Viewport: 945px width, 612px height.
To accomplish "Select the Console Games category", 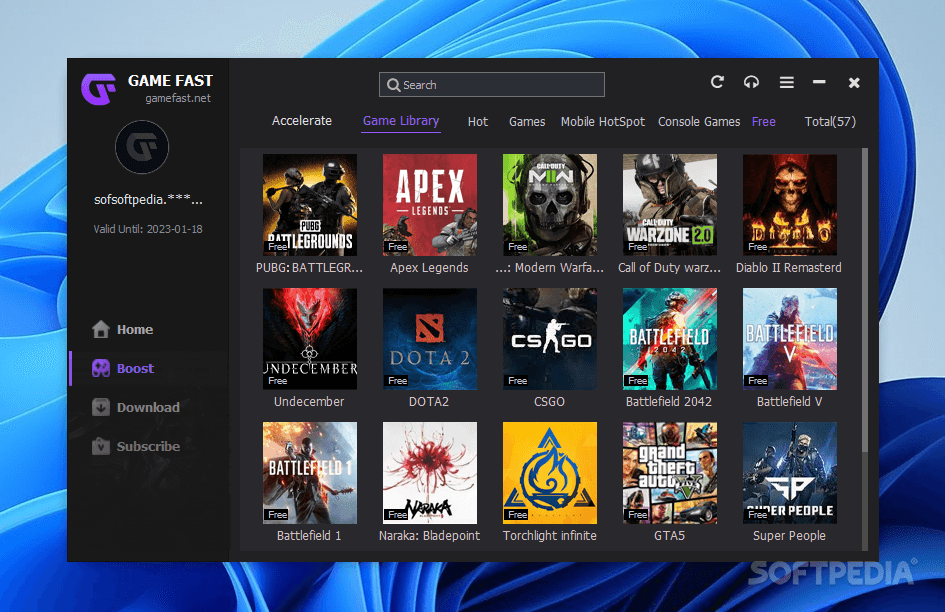I will point(699,122).
